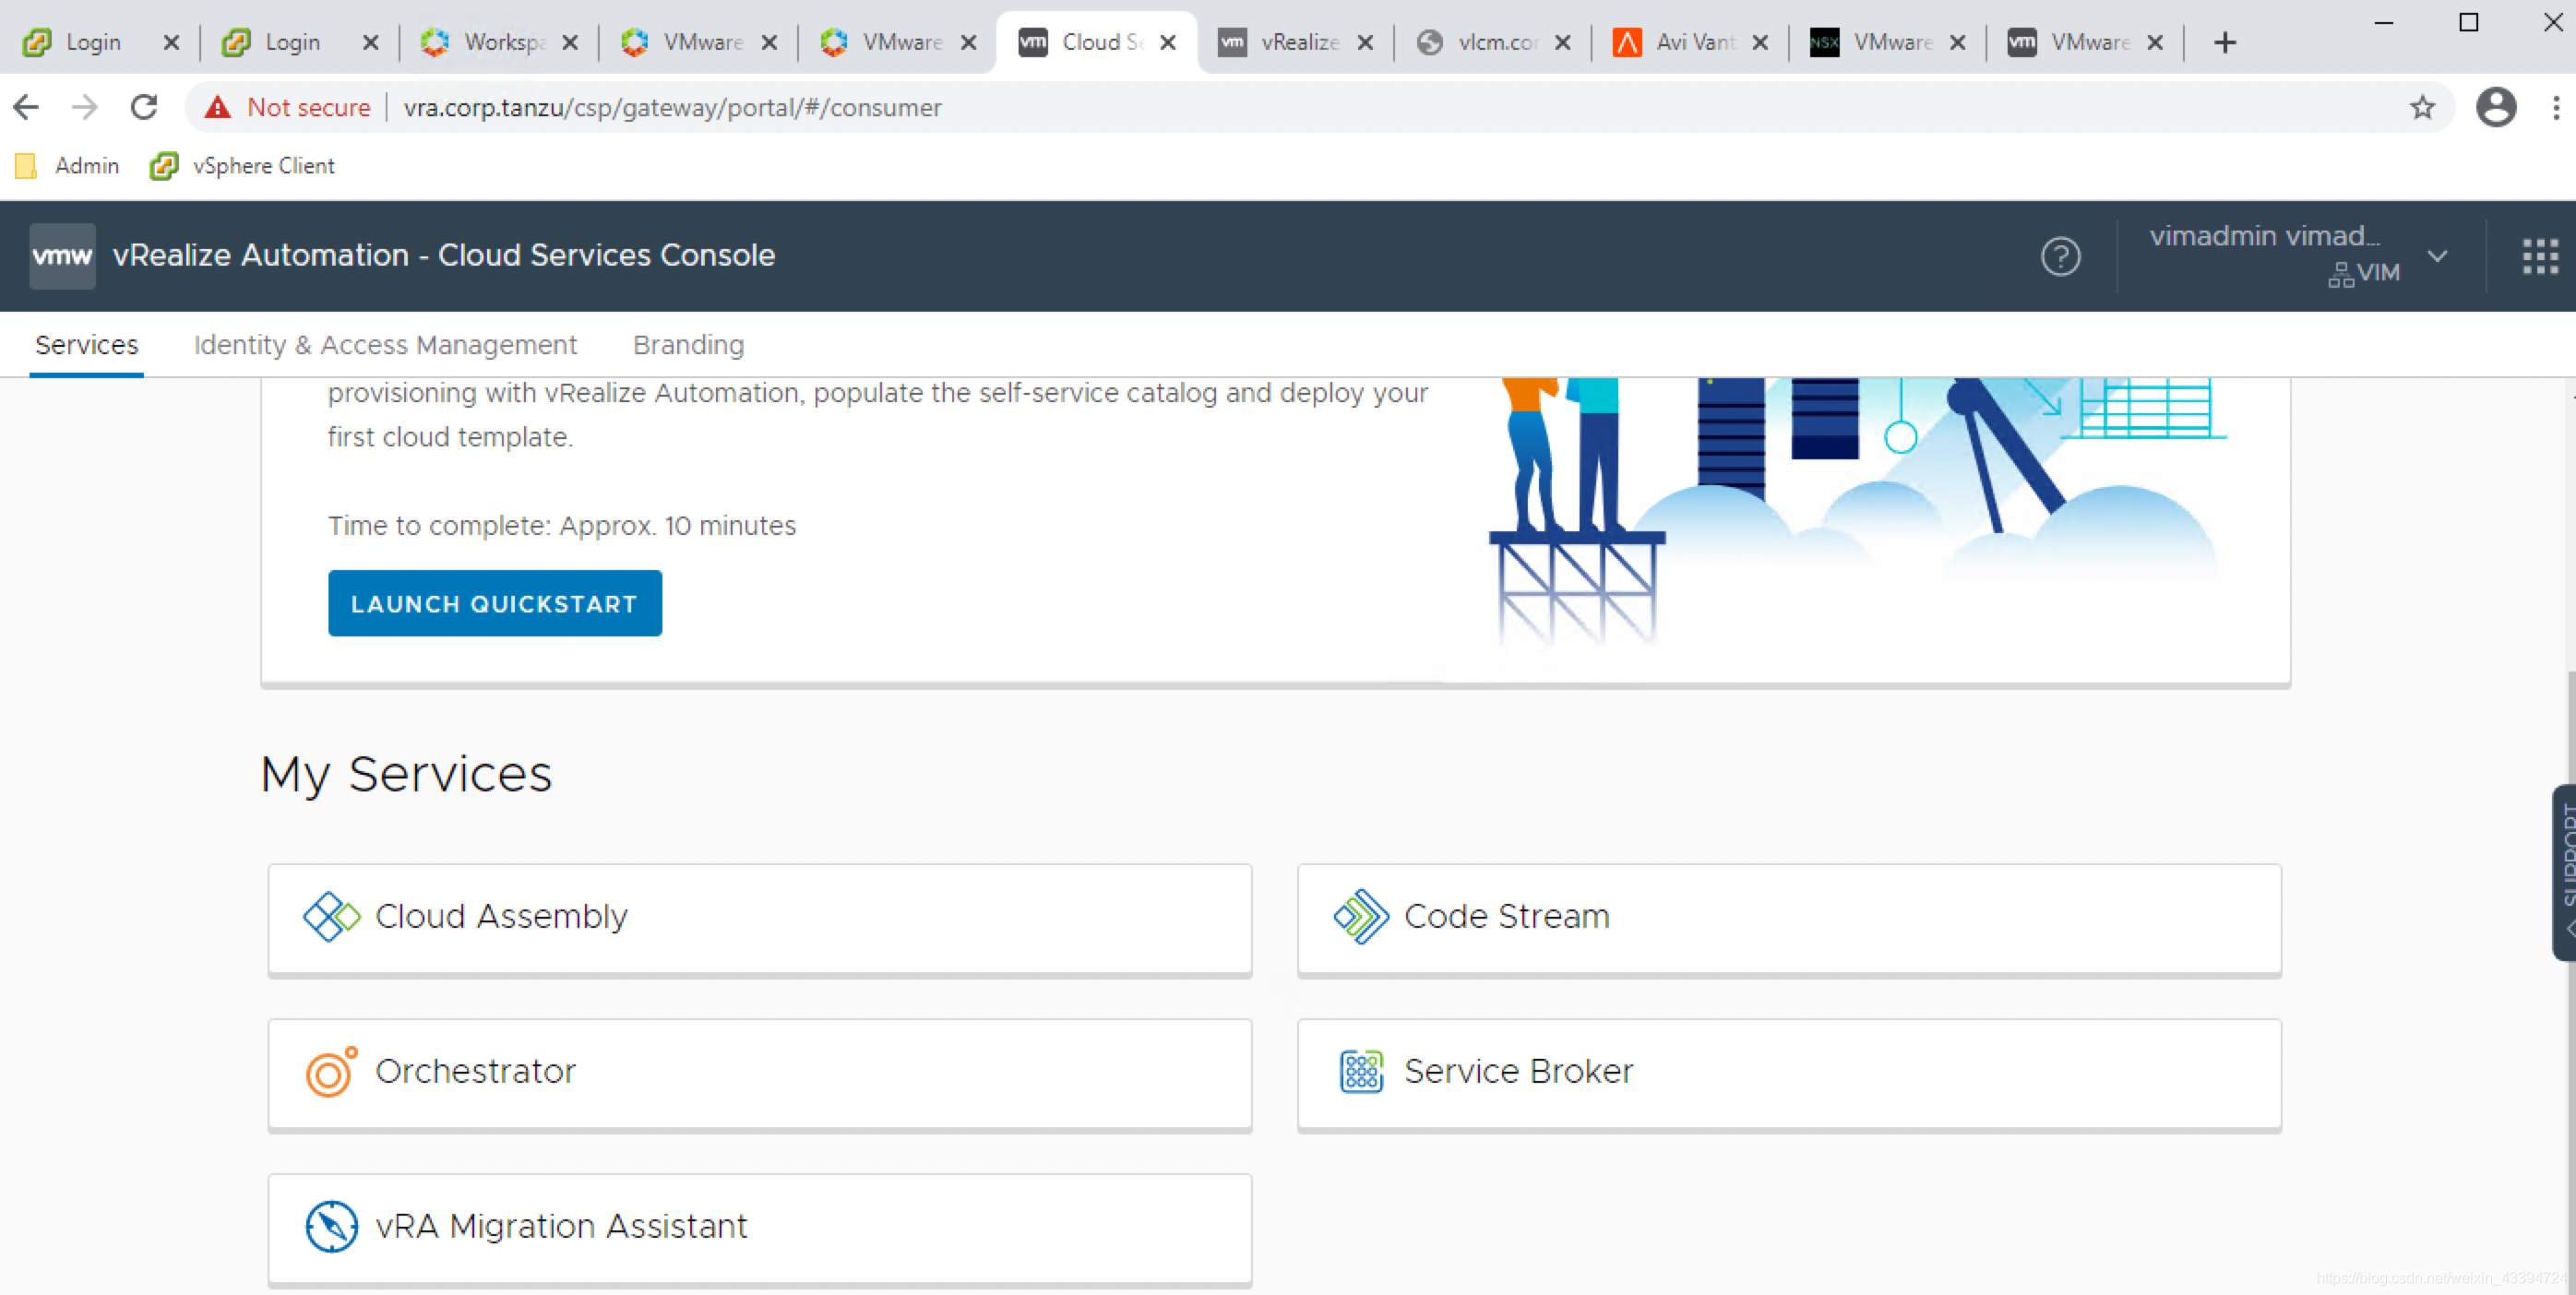Click the Launch Quickstart button
Screen dimensions: 2576x1295
[x=494, y=604]
